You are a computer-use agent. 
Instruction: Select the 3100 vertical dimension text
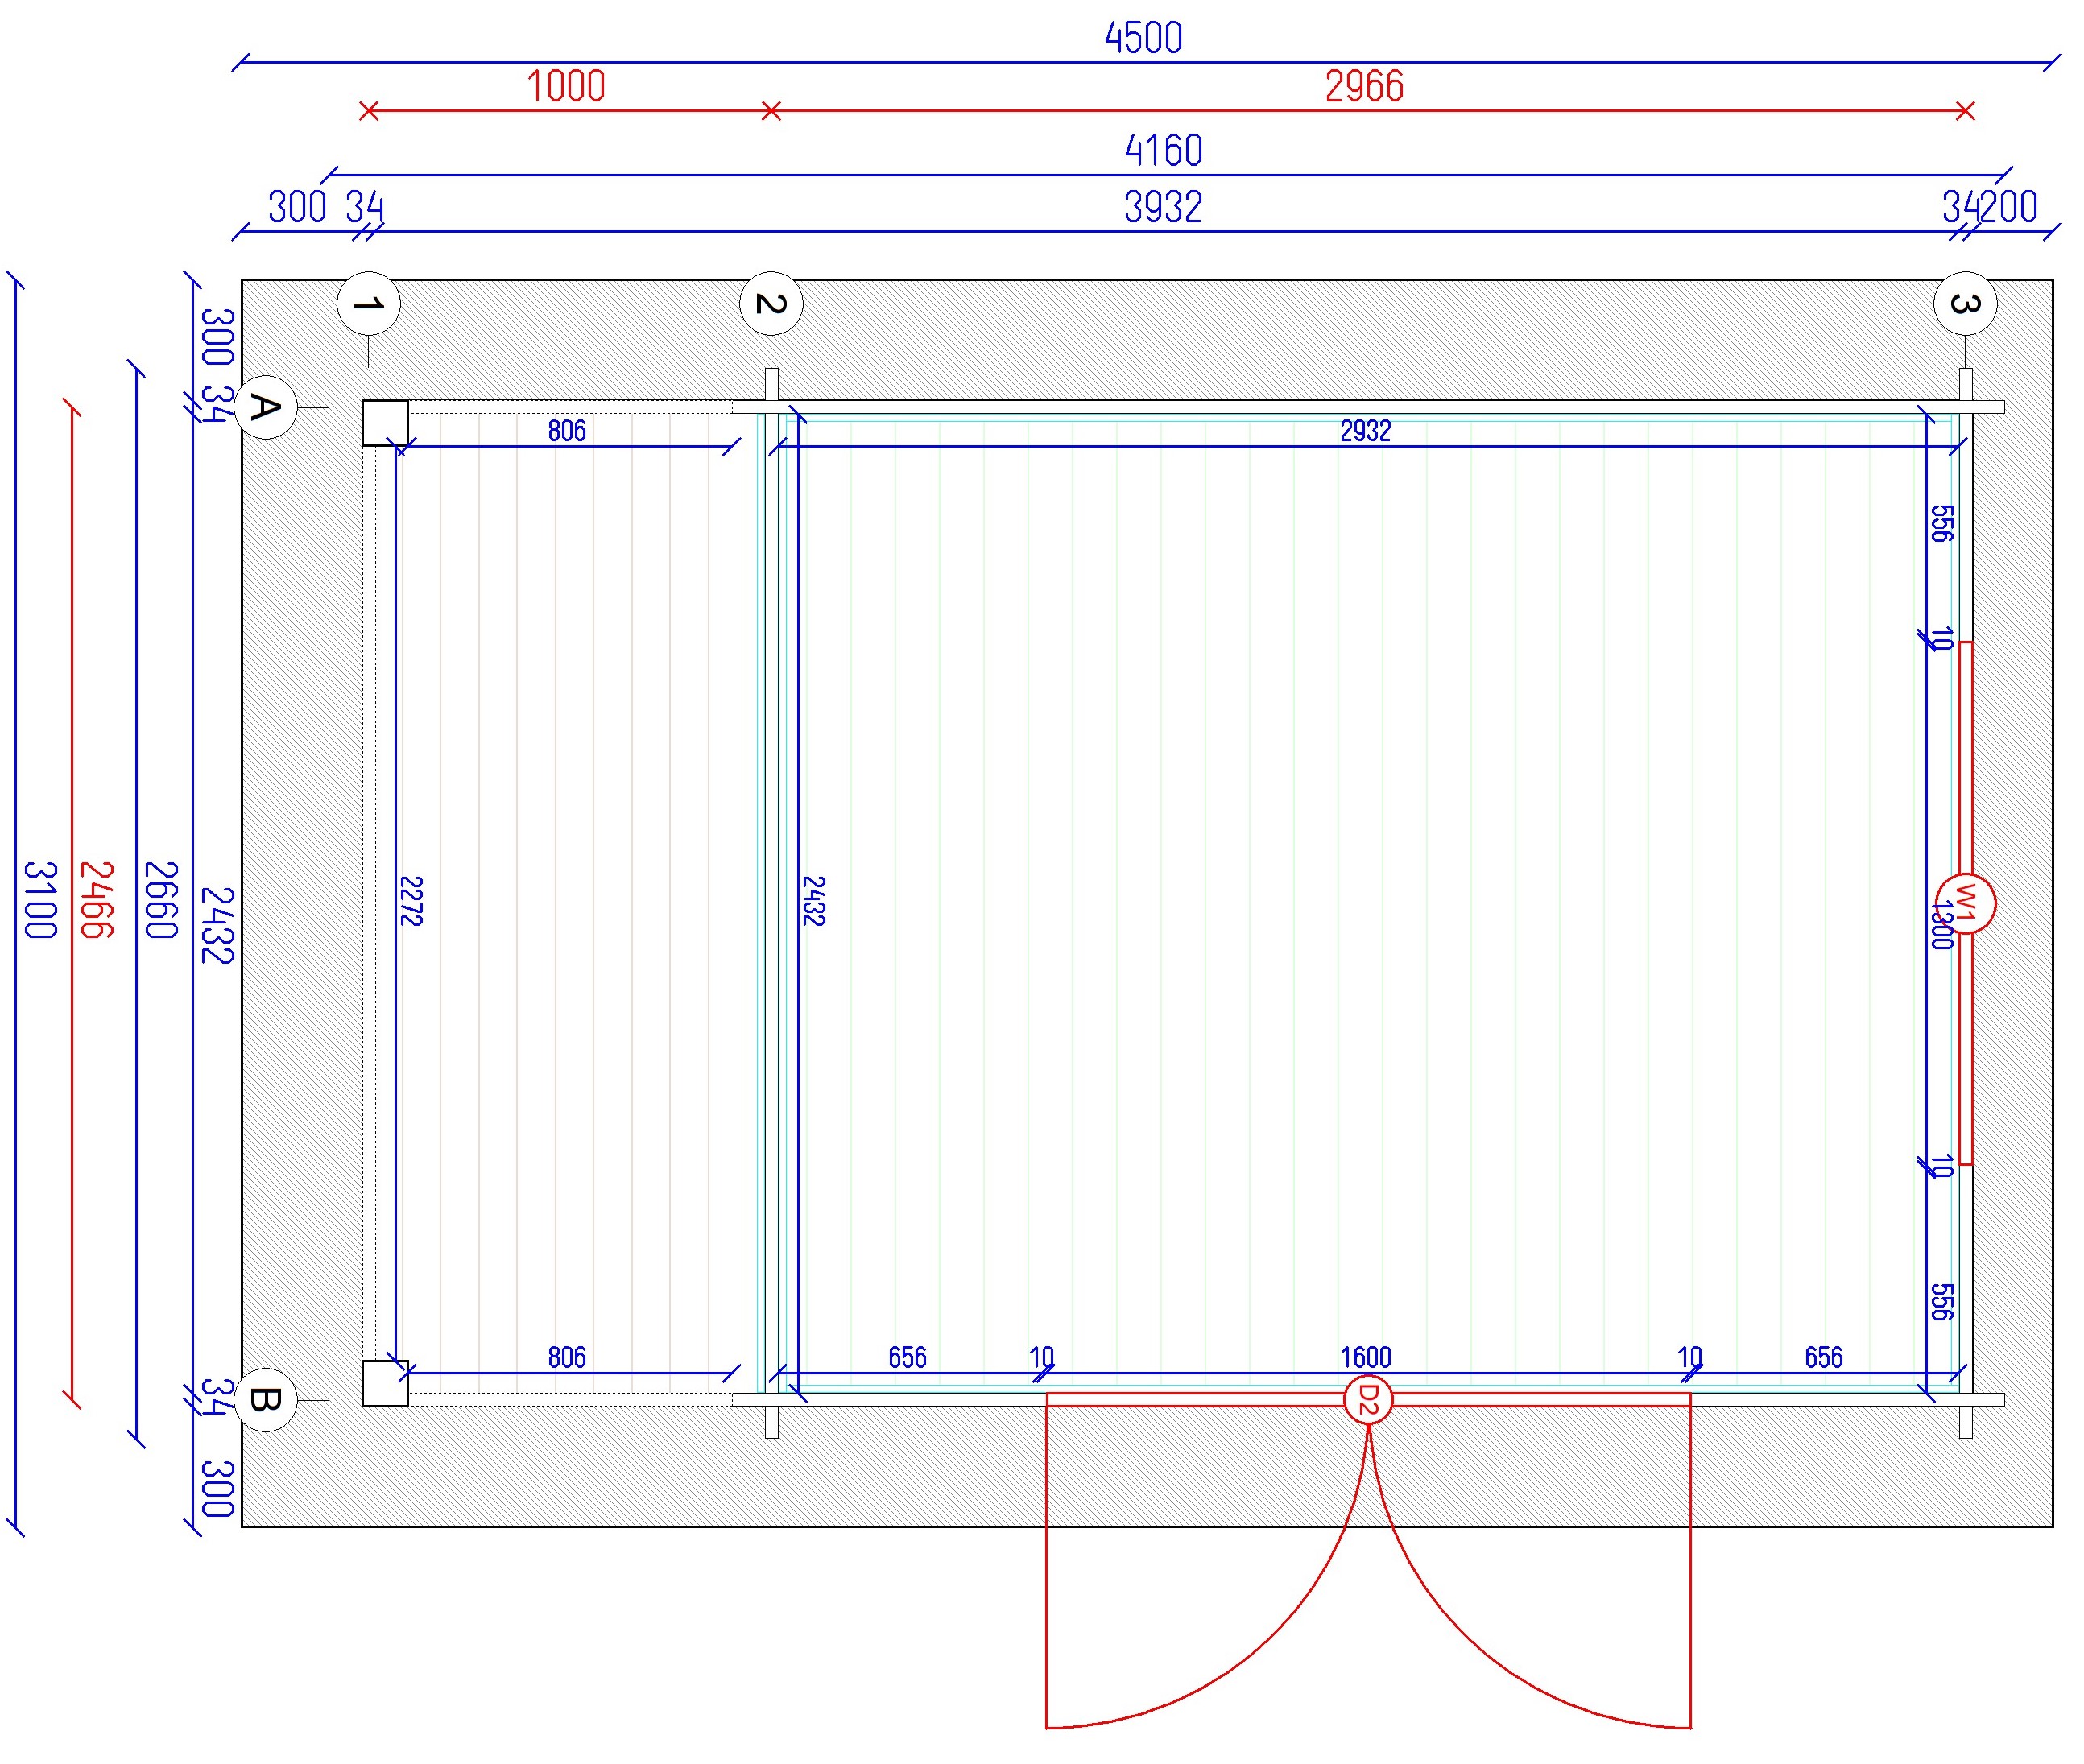[40, 899]
